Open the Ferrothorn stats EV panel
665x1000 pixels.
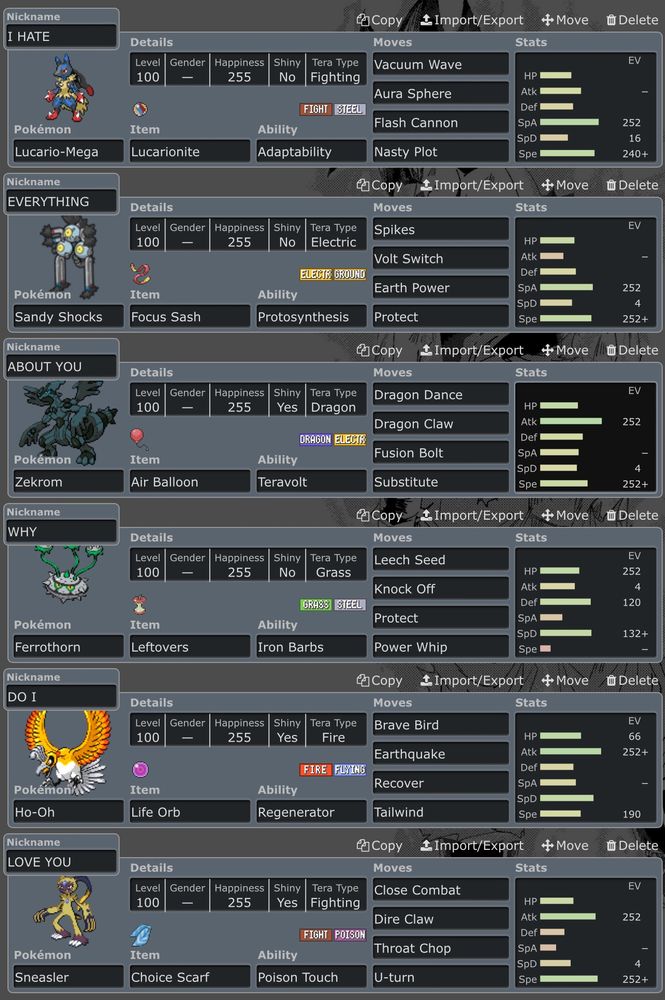coord(585,603)
